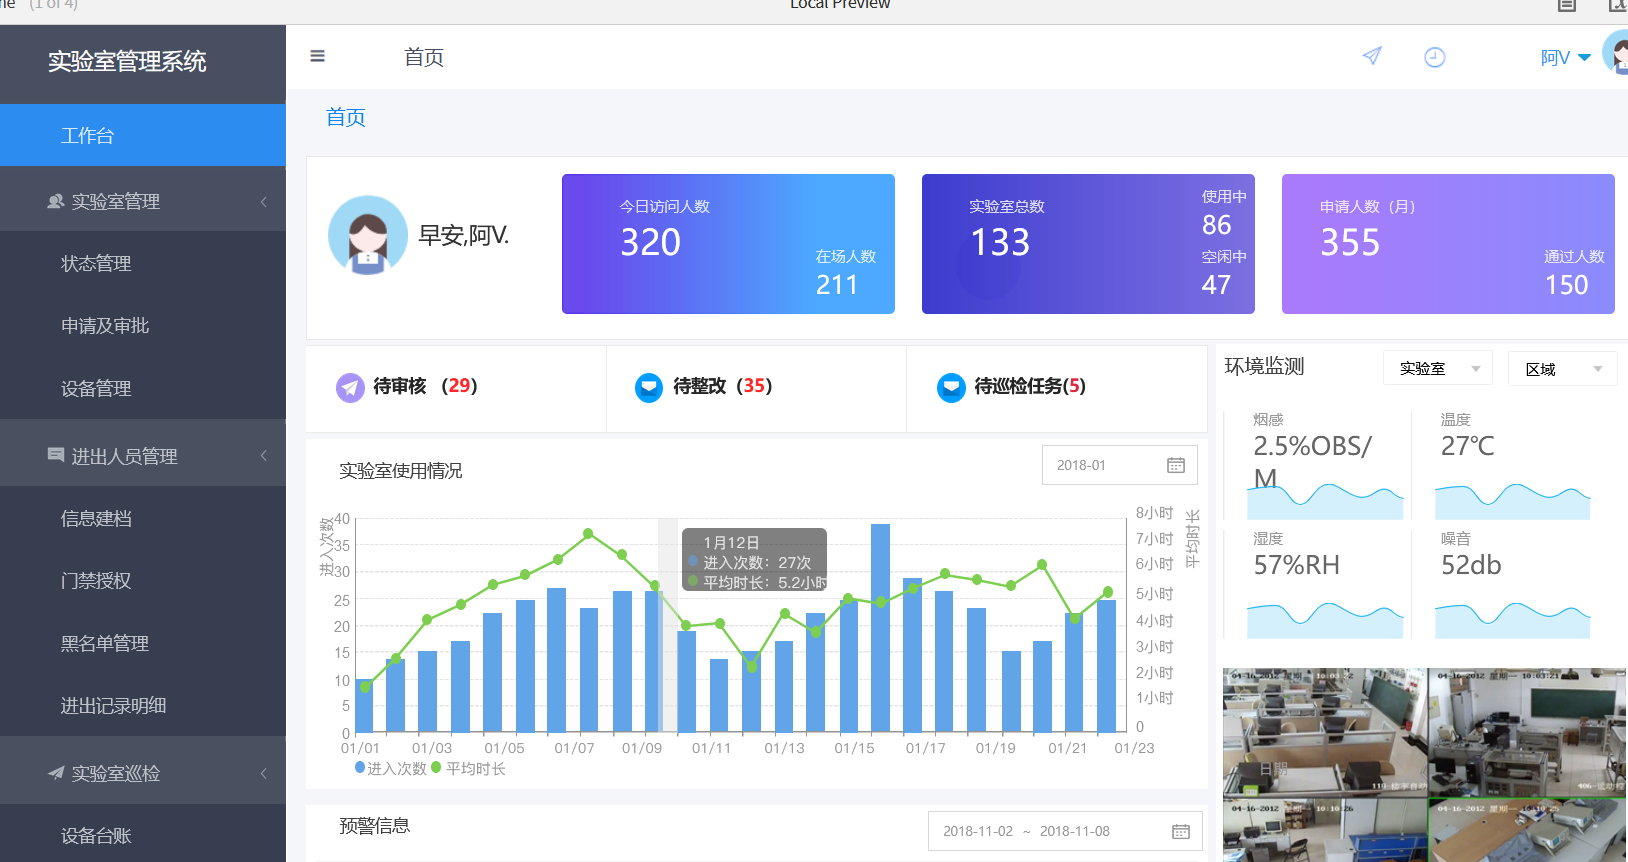1628x862 pixels.
Task: Click the 进出人员管理 message icon
Action: coord(56,455)
